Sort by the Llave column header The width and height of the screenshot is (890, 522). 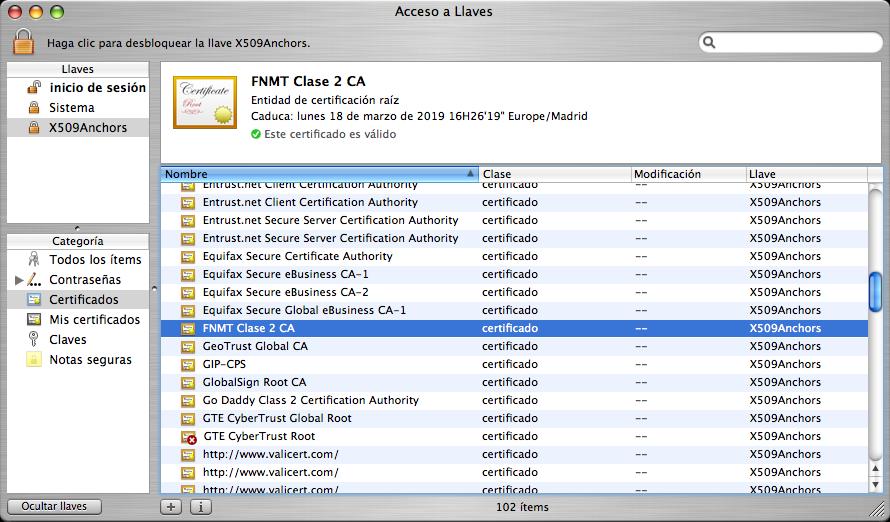point(807,174)
